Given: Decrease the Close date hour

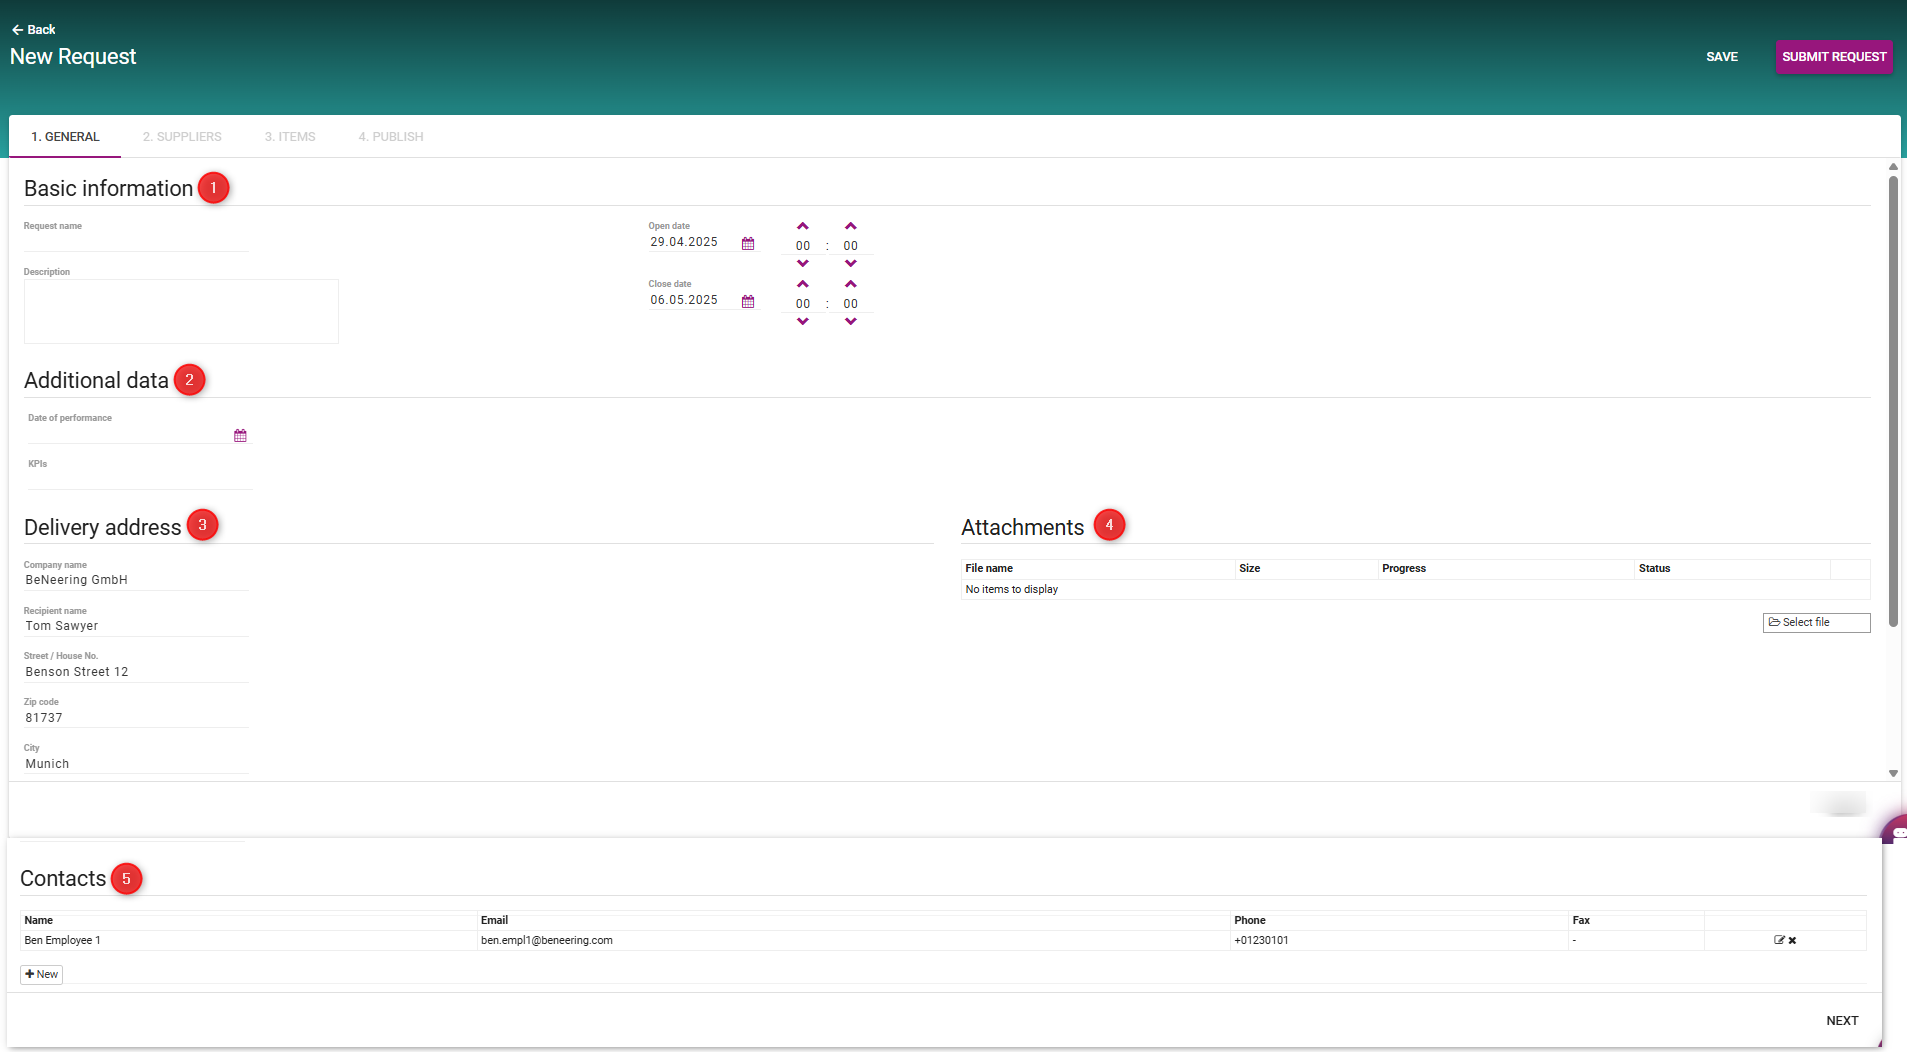Looking at the screenshot, I should pyautogui.click(x=803, y=322).
